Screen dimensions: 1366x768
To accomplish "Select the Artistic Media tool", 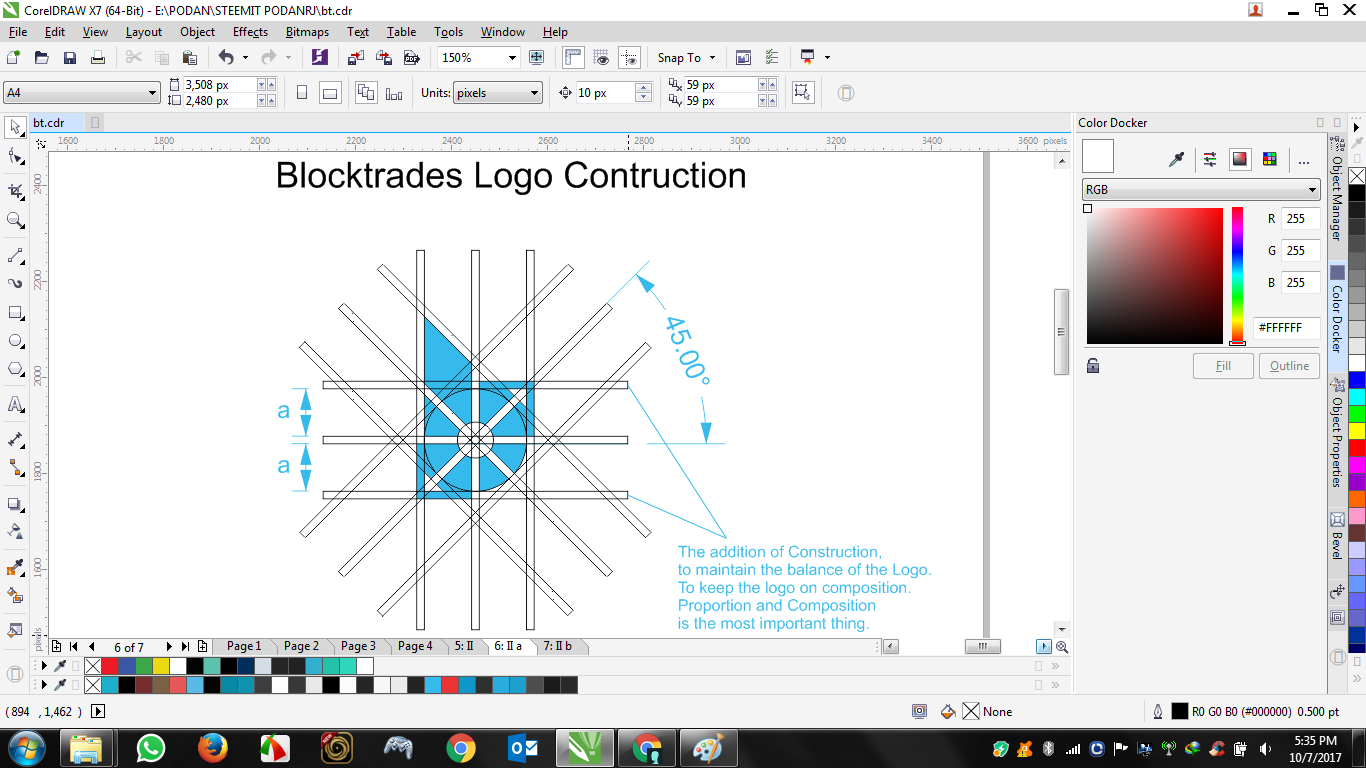I will coord(15,284).
